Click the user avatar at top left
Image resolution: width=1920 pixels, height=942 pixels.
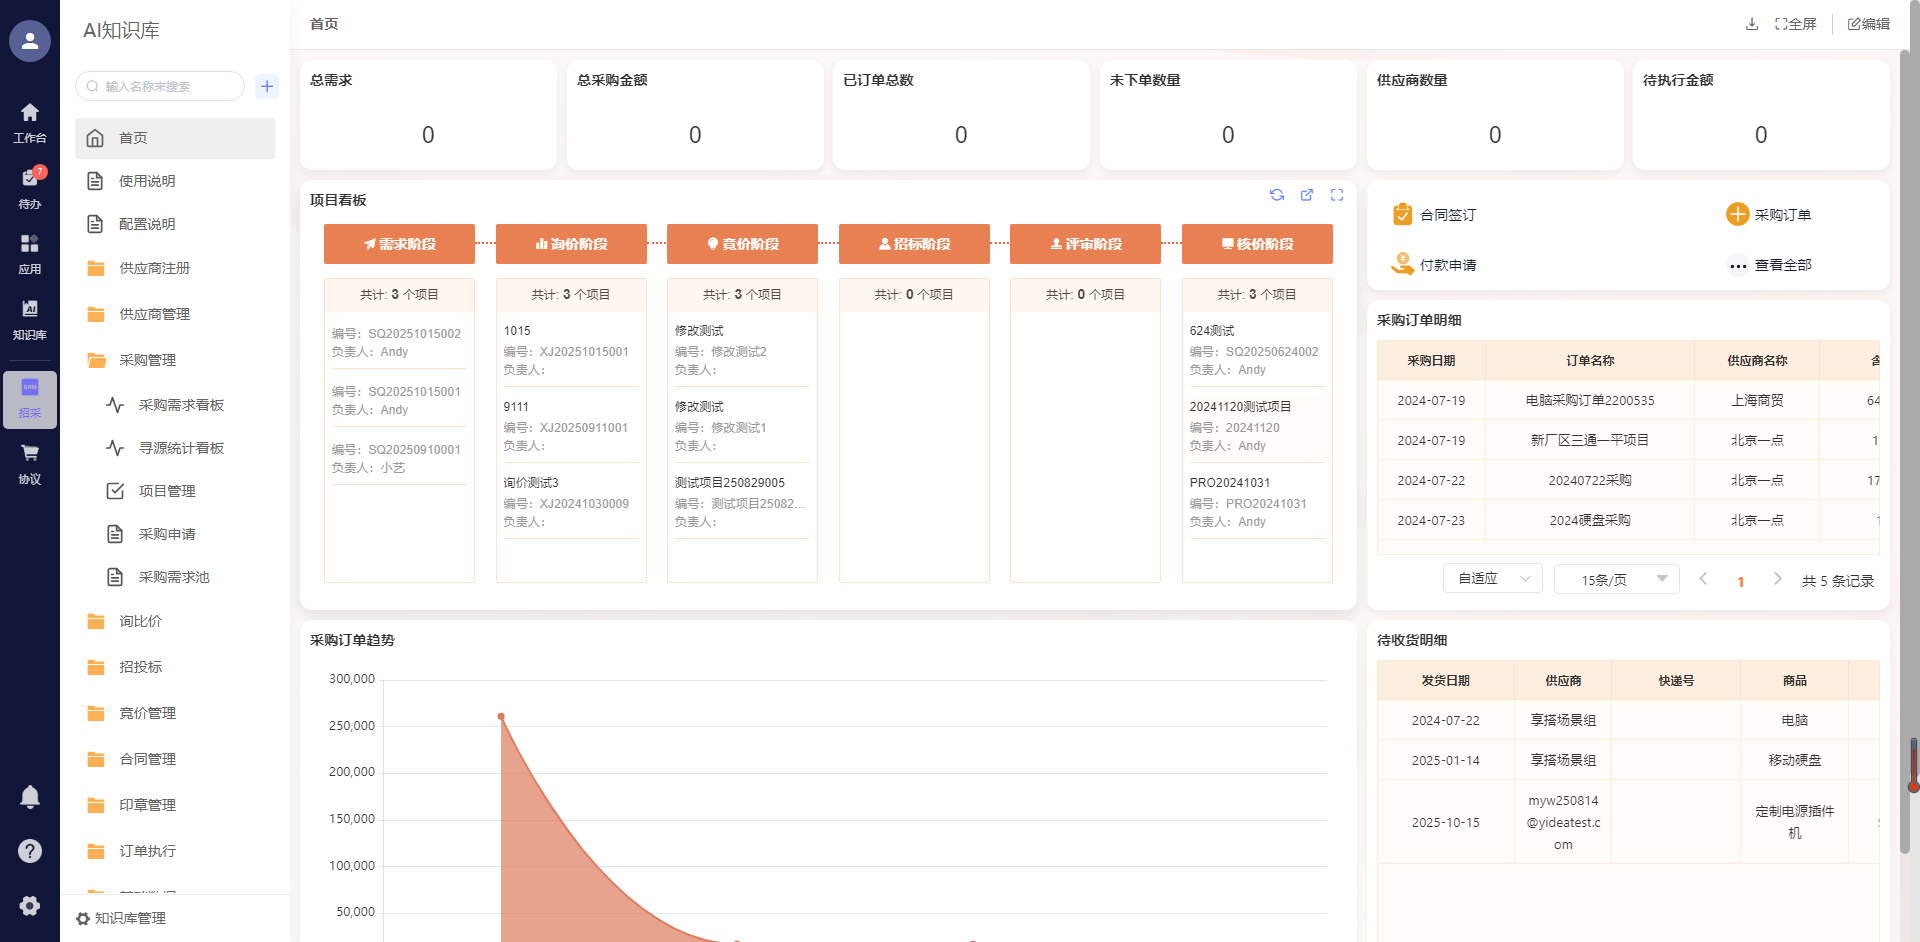coord(30,41)
